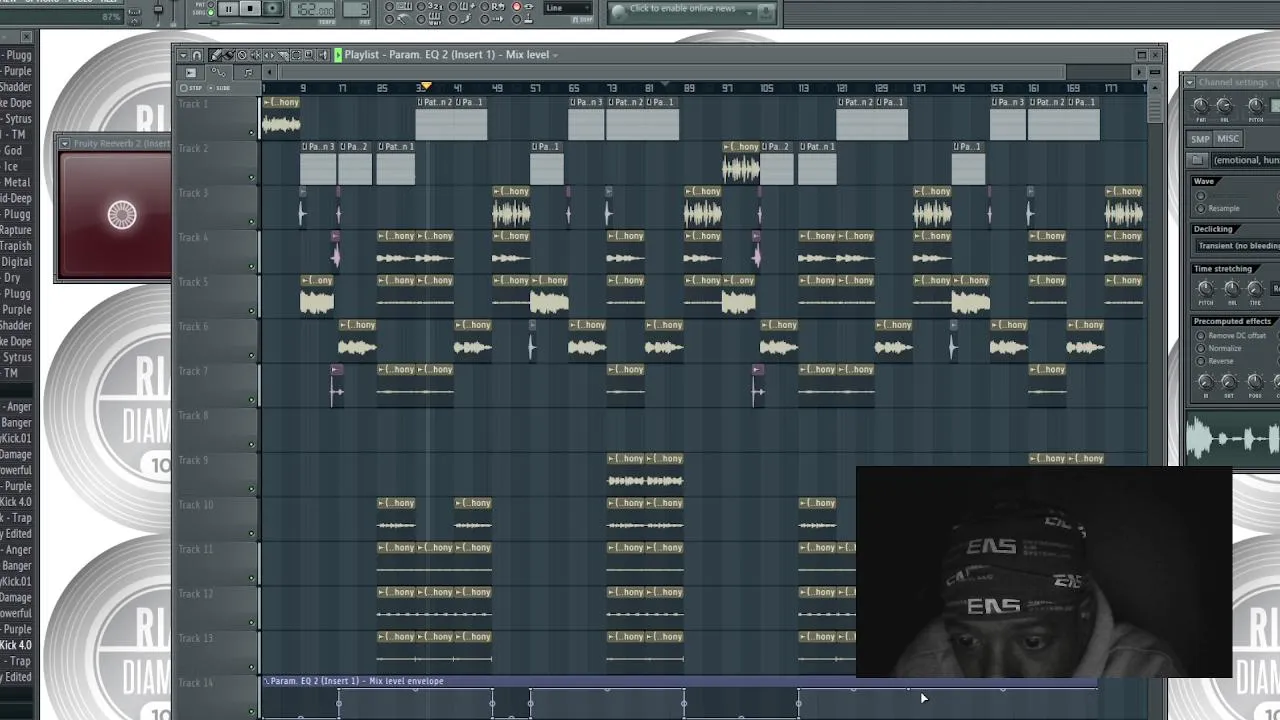Open the MISC tab in Channel settings
The image size is (1280, 720).
1227,139
